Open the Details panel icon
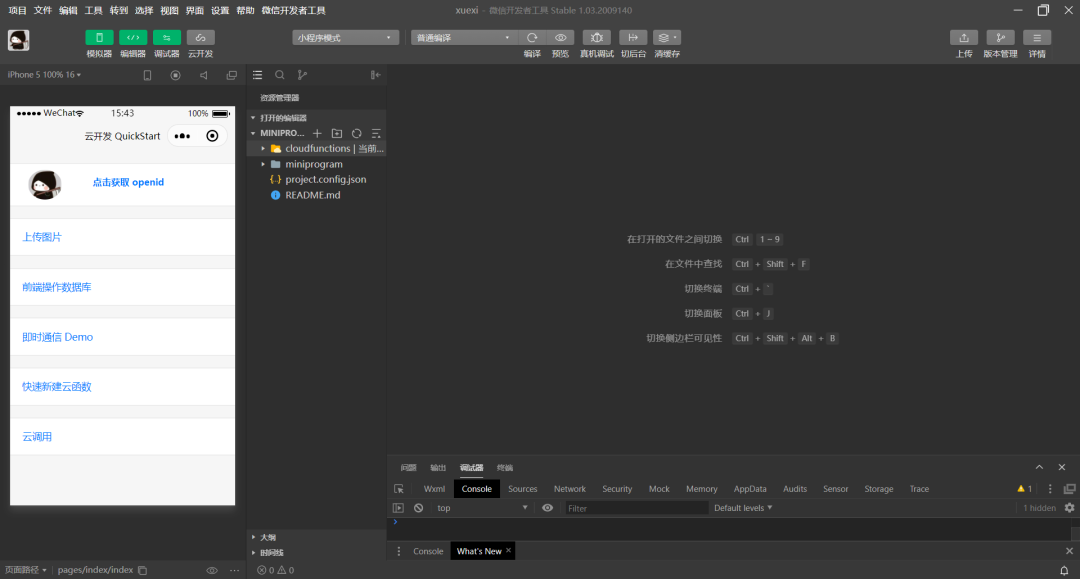This screenshot has height=579, width=1080. (x=1037, y=38)
